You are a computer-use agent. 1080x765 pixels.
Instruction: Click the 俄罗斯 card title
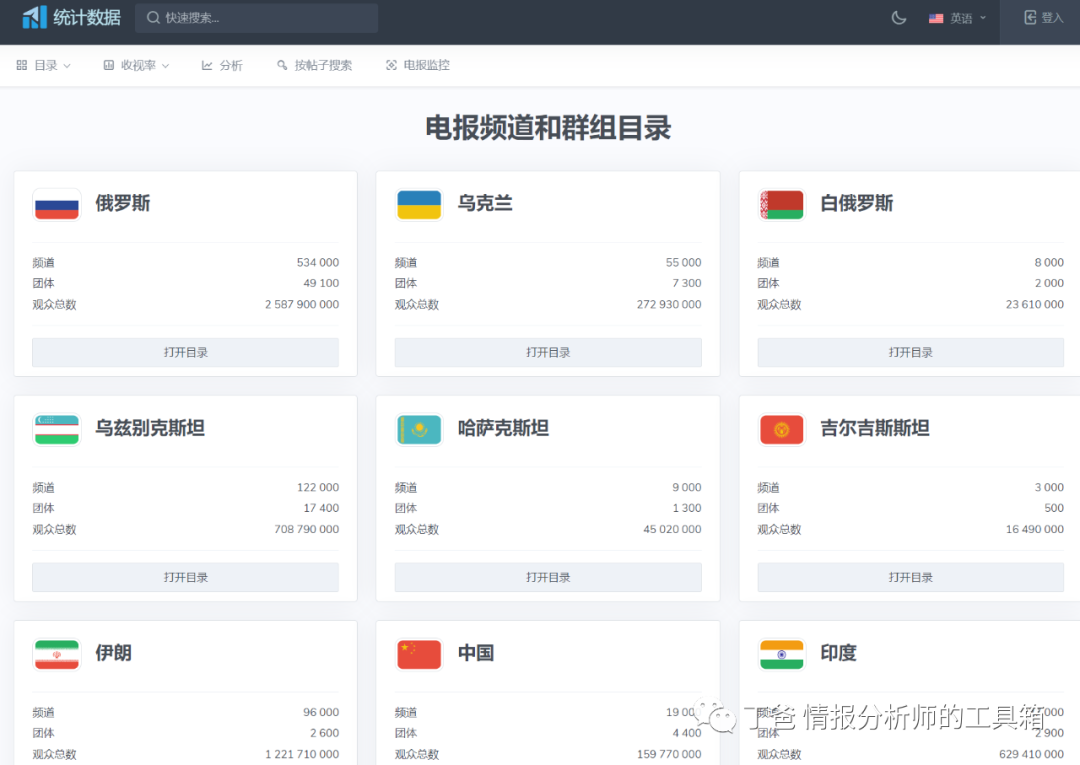[x=123, y=203]
